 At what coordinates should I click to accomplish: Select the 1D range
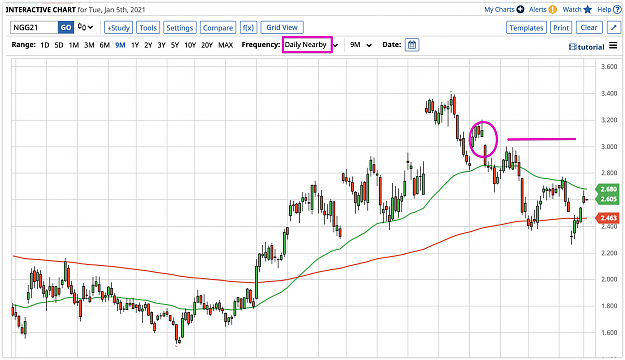point(45,45)
